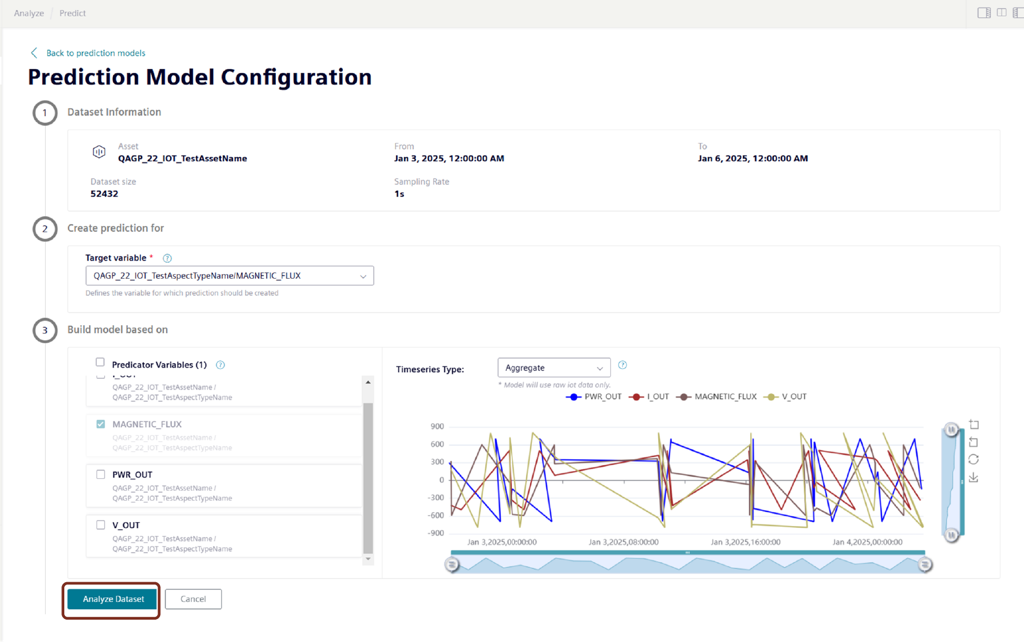The image size is (1024, 642).
Task: Click the Analyze Dataset button
Action: (112, 600)
